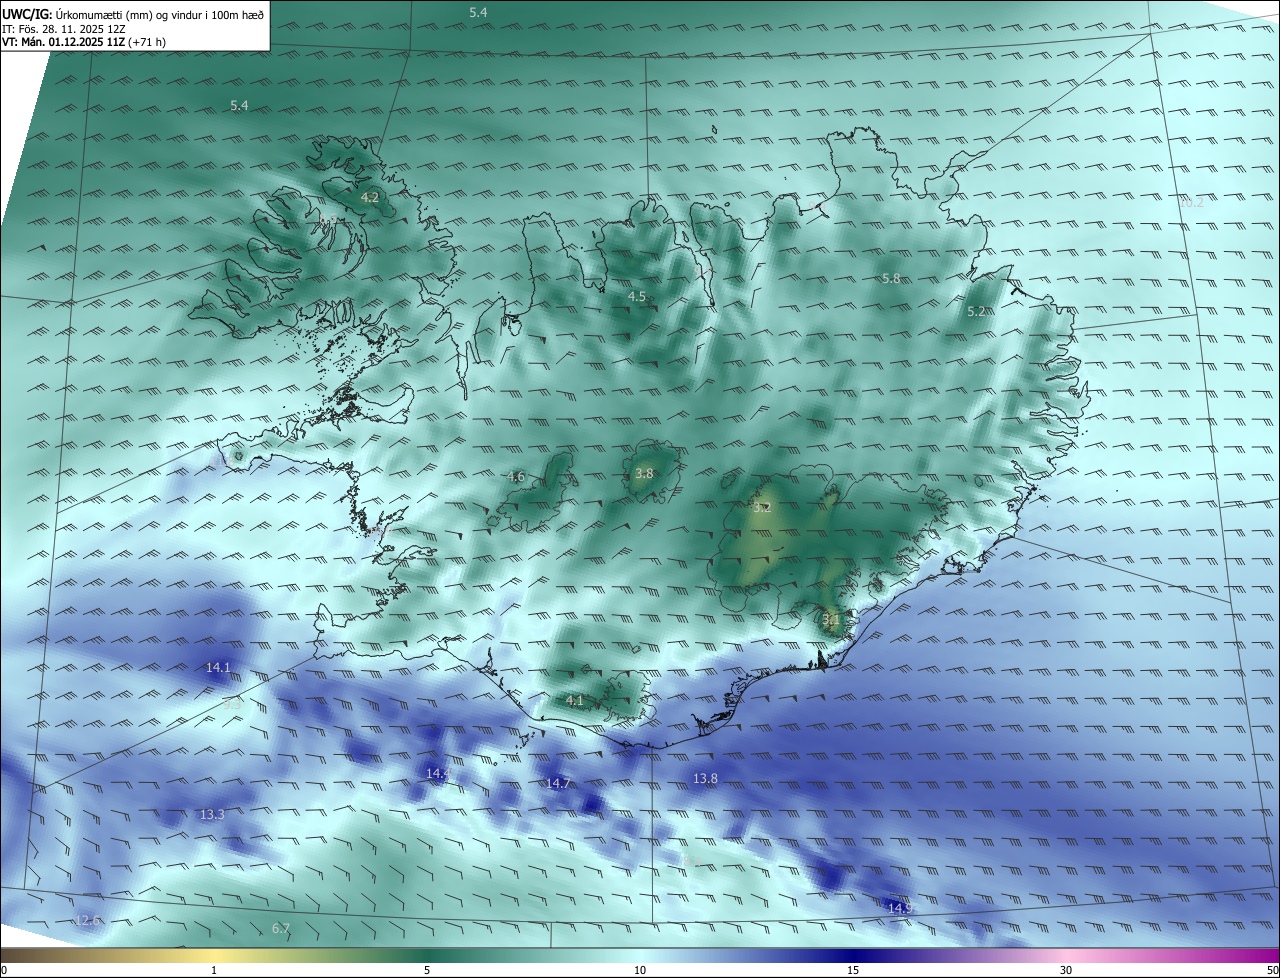
Task: Select the 3.1 value label near the southeast coast
Action: tap(831, 620)
